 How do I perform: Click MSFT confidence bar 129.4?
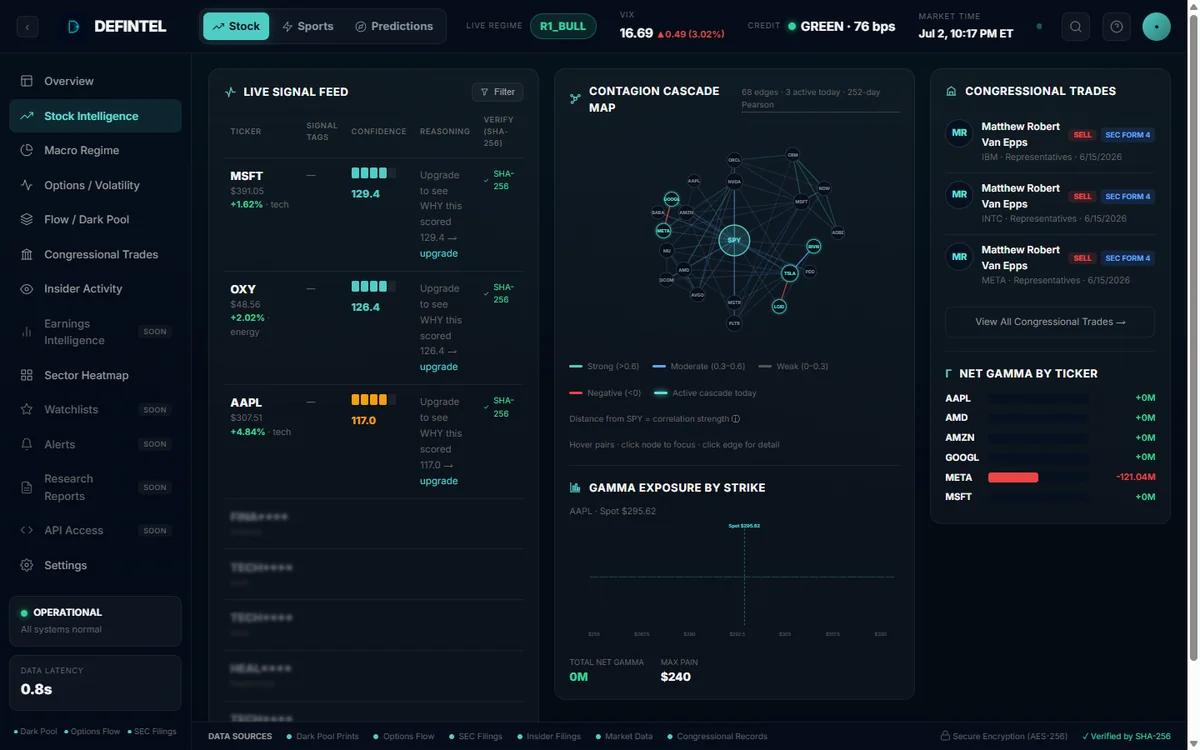click(x=373, y=173)
